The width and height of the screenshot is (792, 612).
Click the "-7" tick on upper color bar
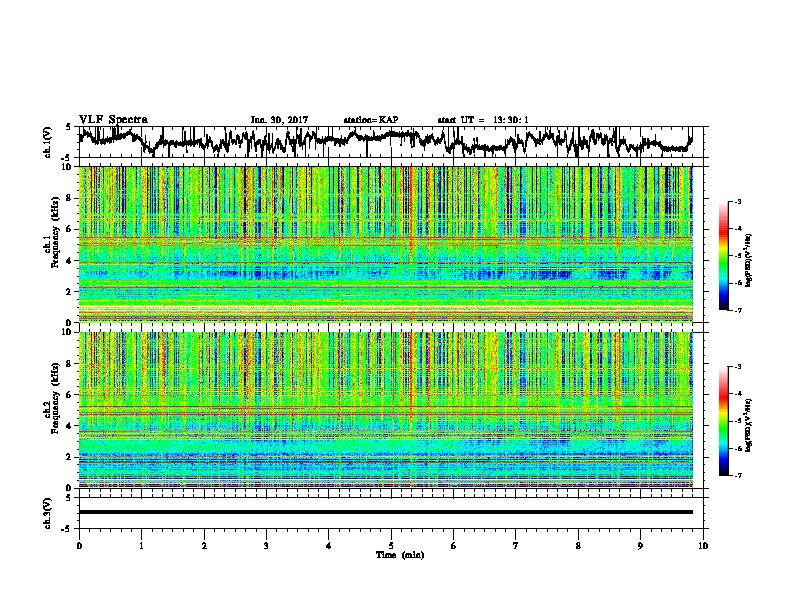(x=737, y=310)
